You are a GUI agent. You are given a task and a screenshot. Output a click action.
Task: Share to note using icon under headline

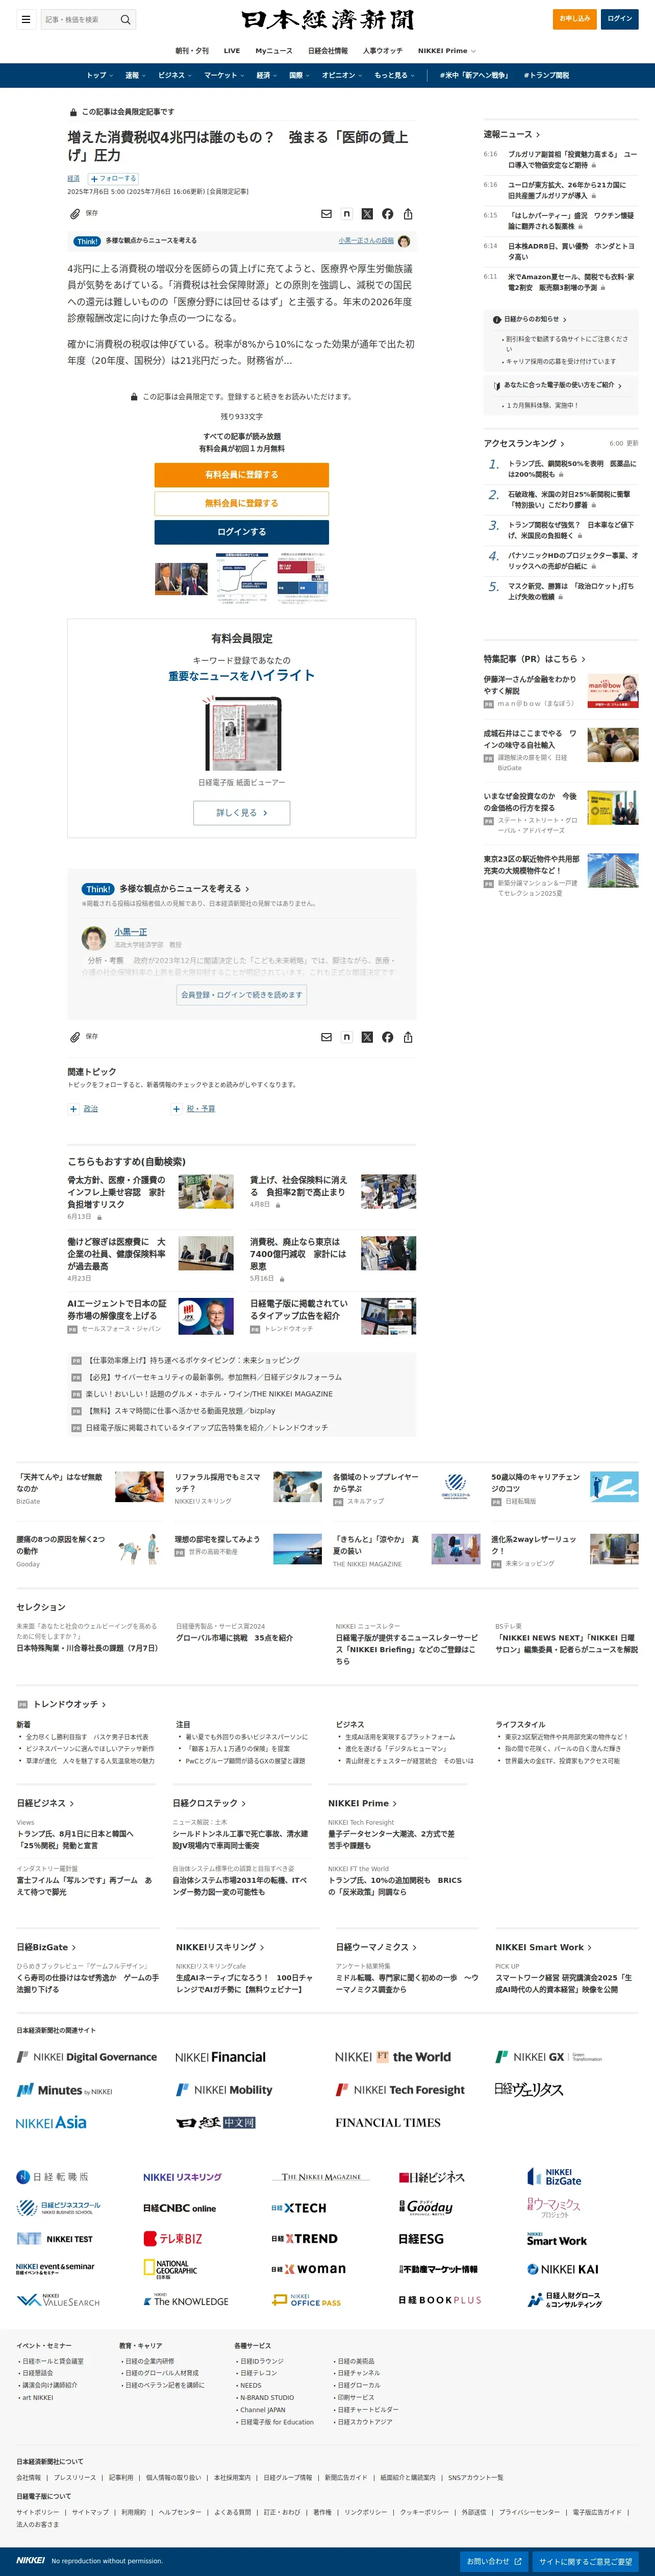point(347,214)
